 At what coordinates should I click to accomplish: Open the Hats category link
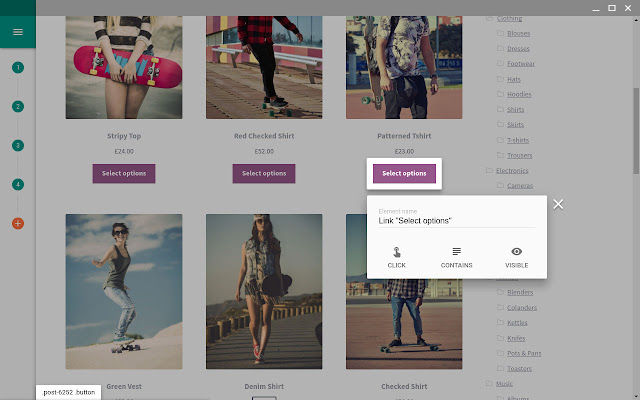coord(513,79)
